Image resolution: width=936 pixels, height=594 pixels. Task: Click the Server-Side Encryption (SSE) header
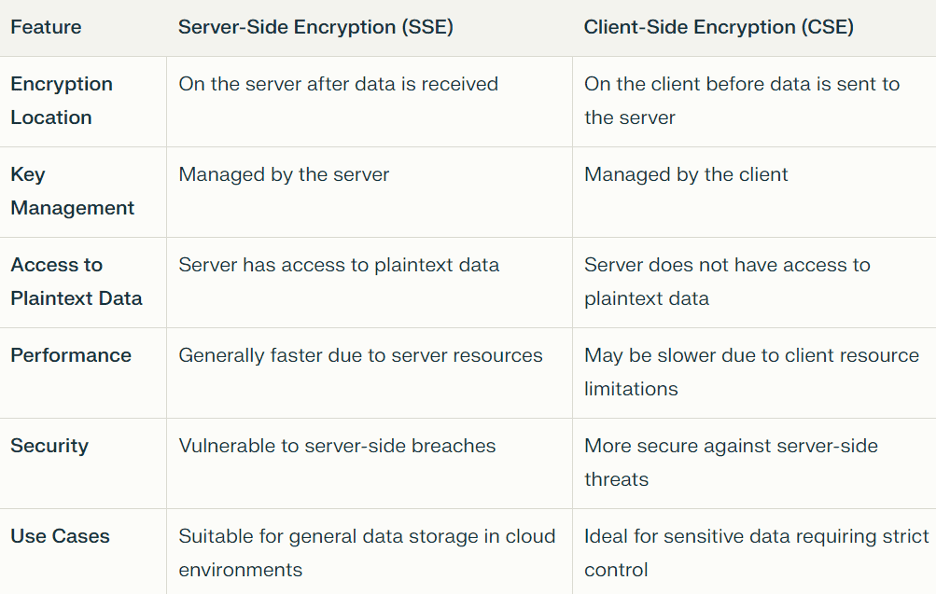[x=316, y=27]
